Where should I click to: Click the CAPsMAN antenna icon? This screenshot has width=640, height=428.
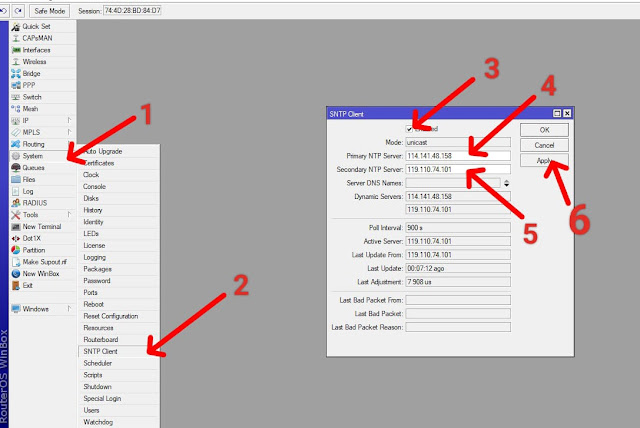click(16, 38)
